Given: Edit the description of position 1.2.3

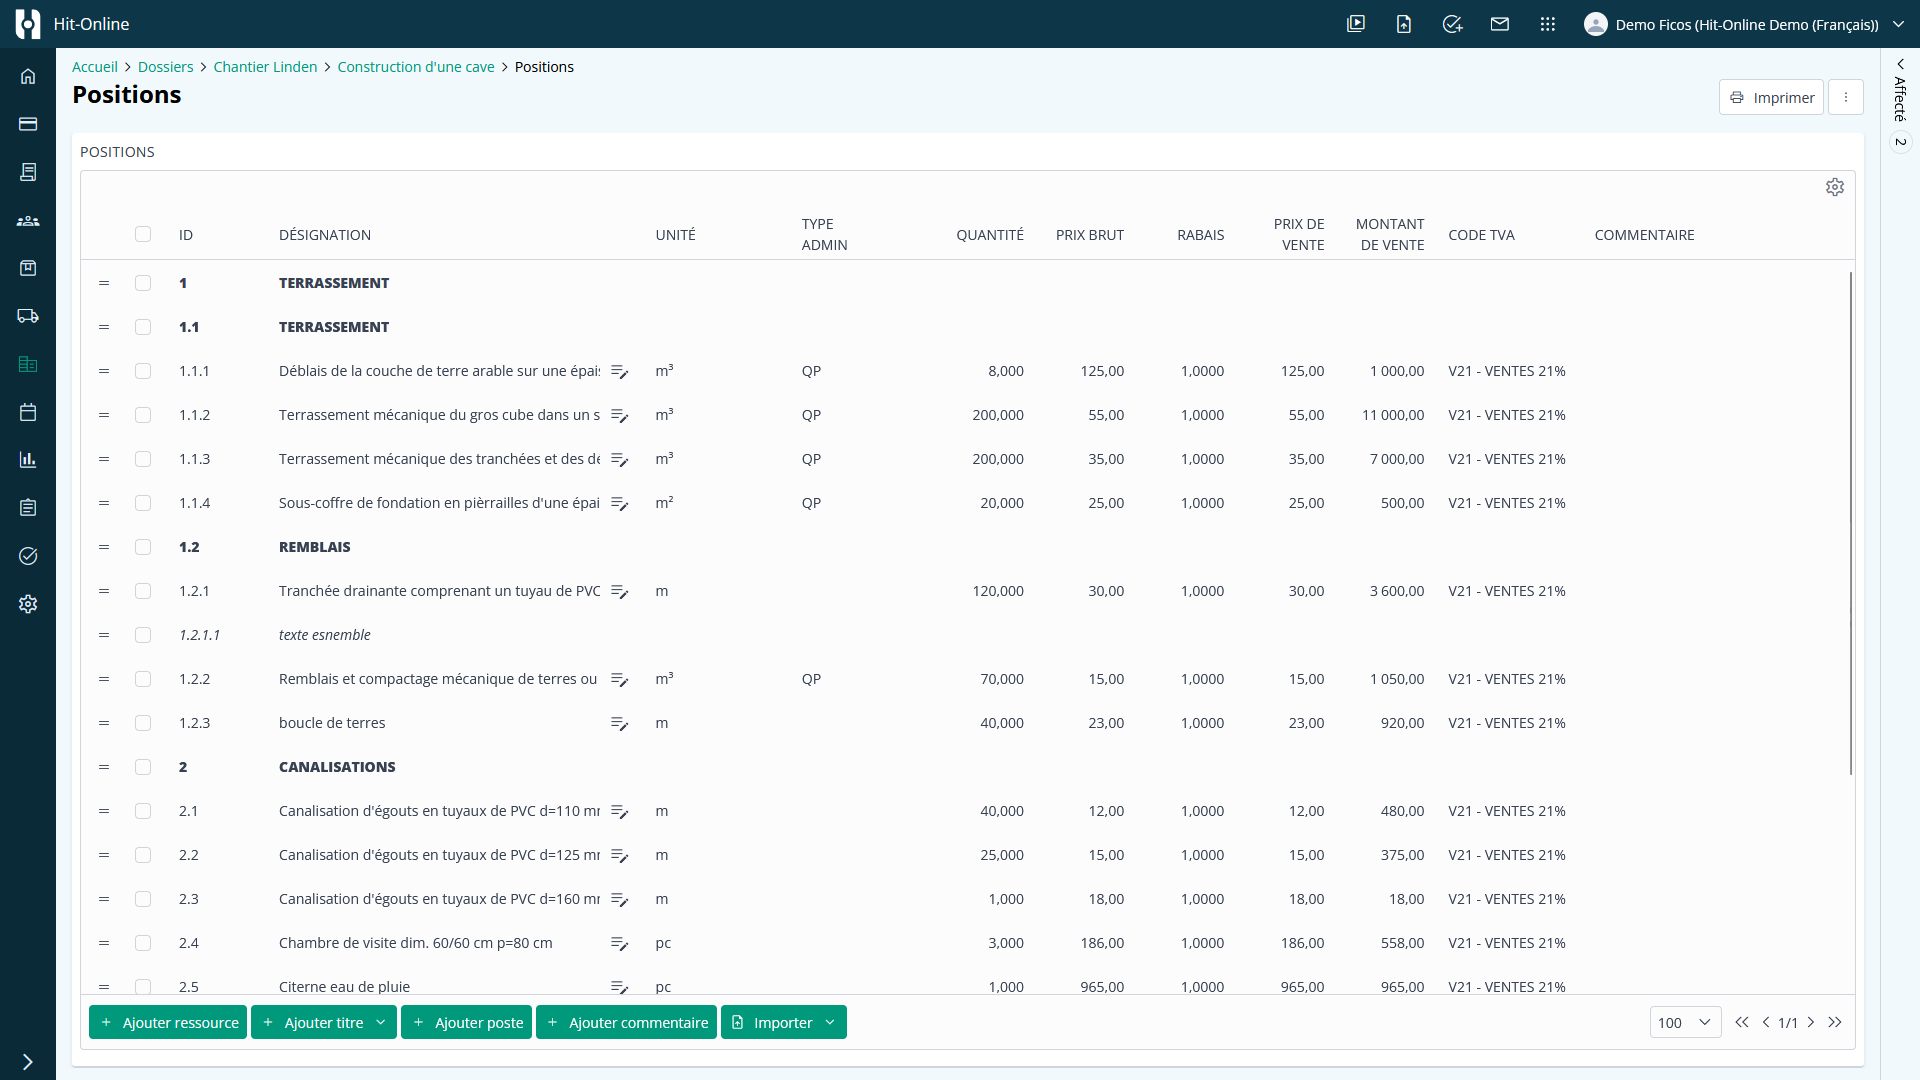Looking at the screenshot, I should pos(620,724).
